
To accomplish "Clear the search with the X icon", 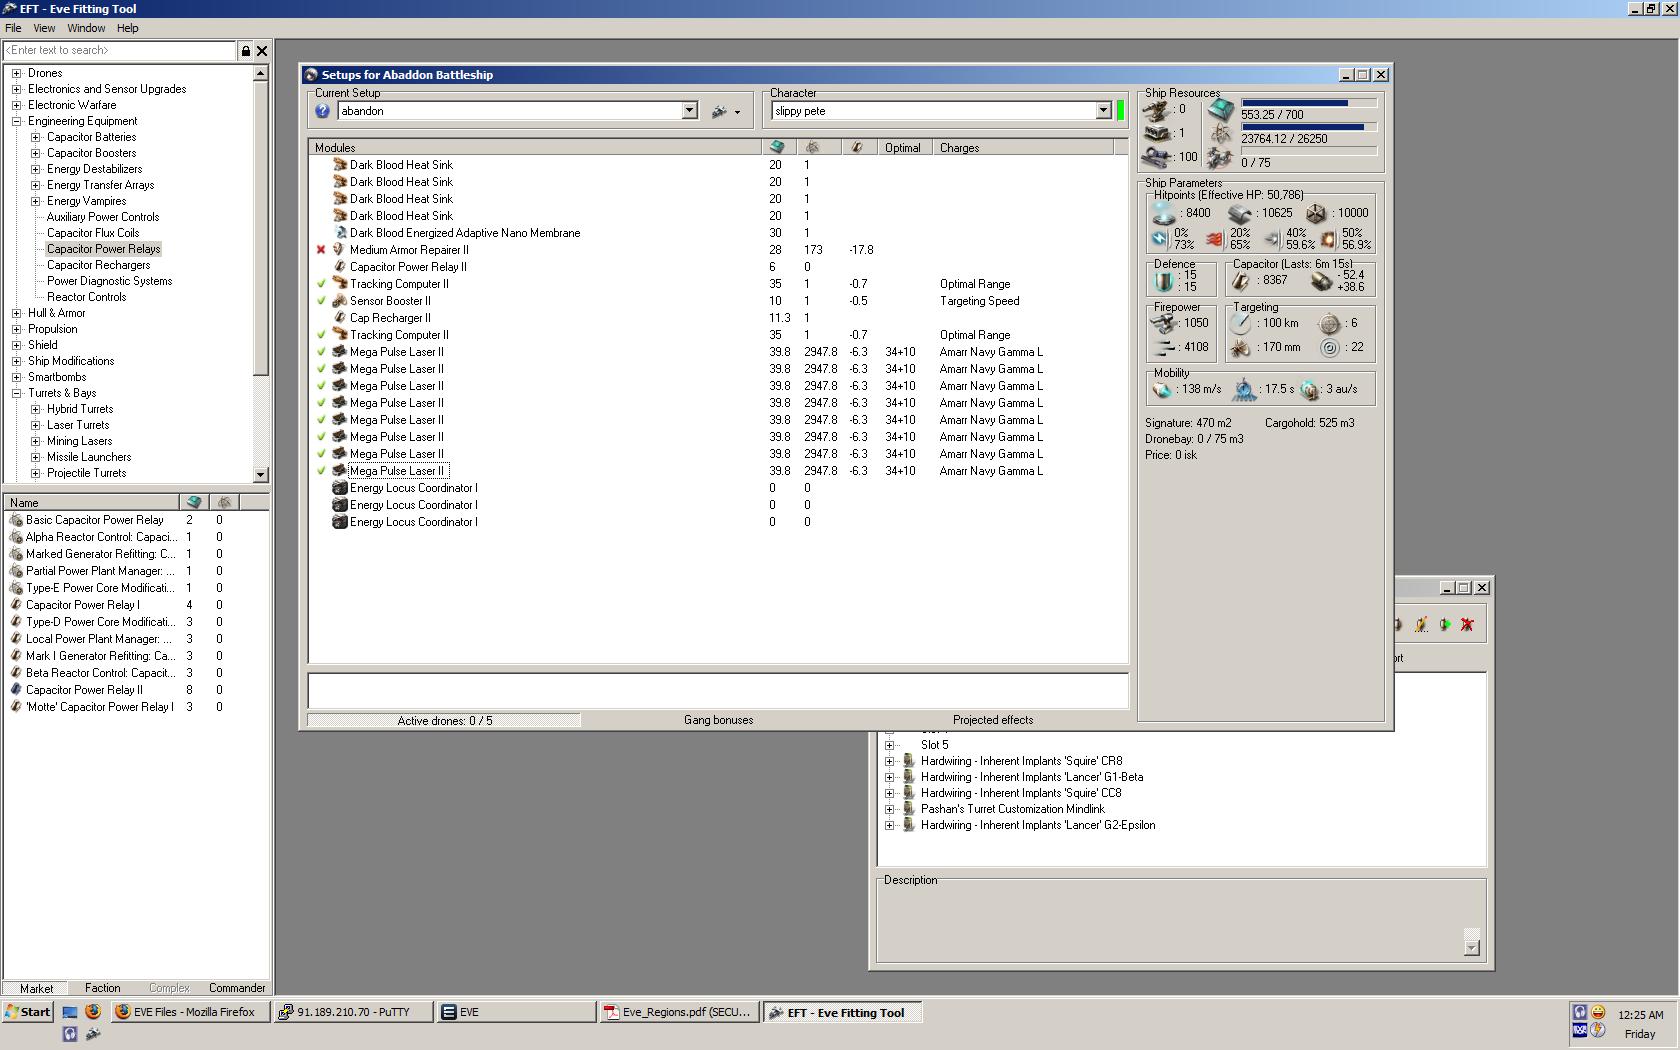I will (x=262, y=50).
